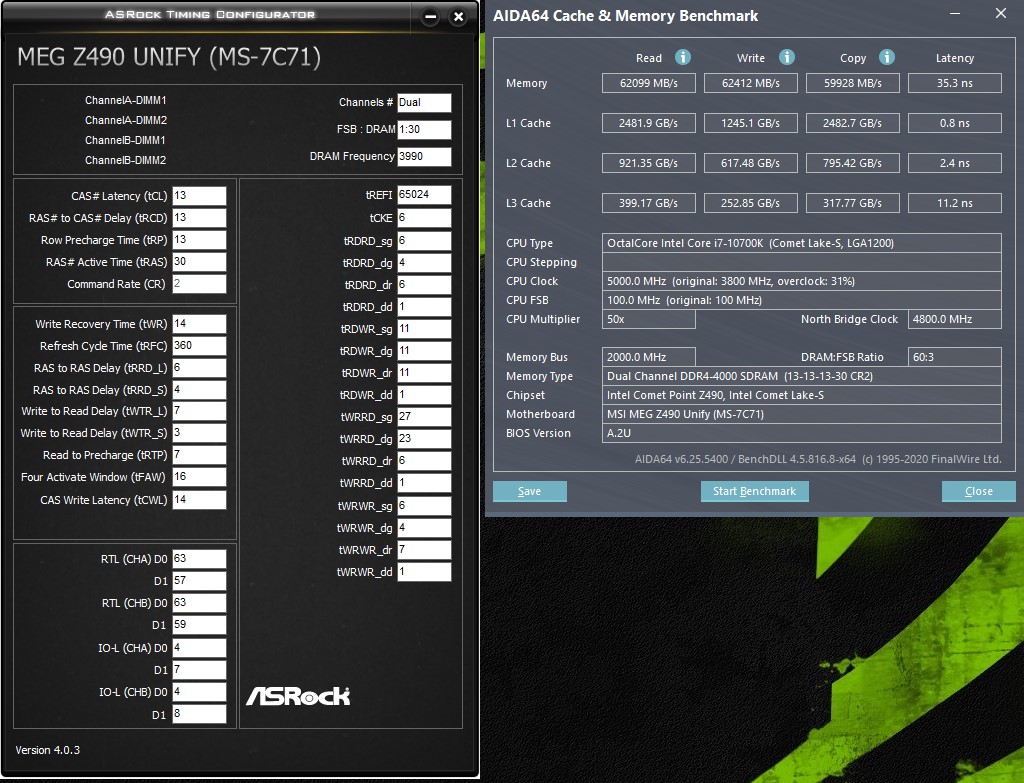1024x783 pixels.
Task: Click the Write column info icon
Action: click(x=787, y=57)
